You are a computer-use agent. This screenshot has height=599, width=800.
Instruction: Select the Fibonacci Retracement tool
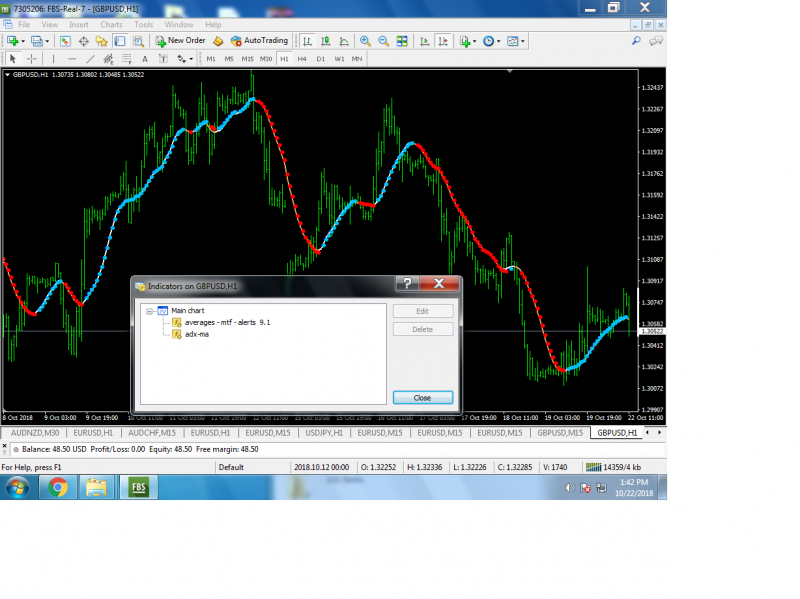tap(127, 59)
